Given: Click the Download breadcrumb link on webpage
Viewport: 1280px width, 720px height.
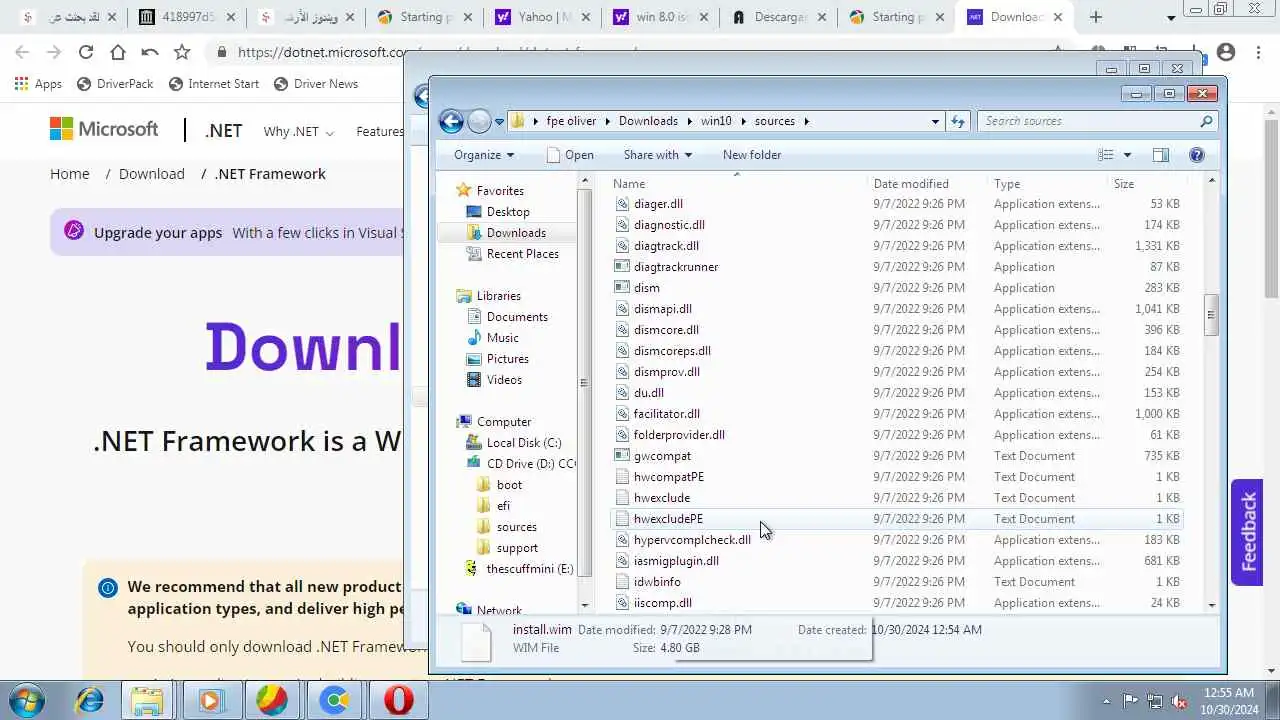Looking at the screenshot, I should 152,174.
